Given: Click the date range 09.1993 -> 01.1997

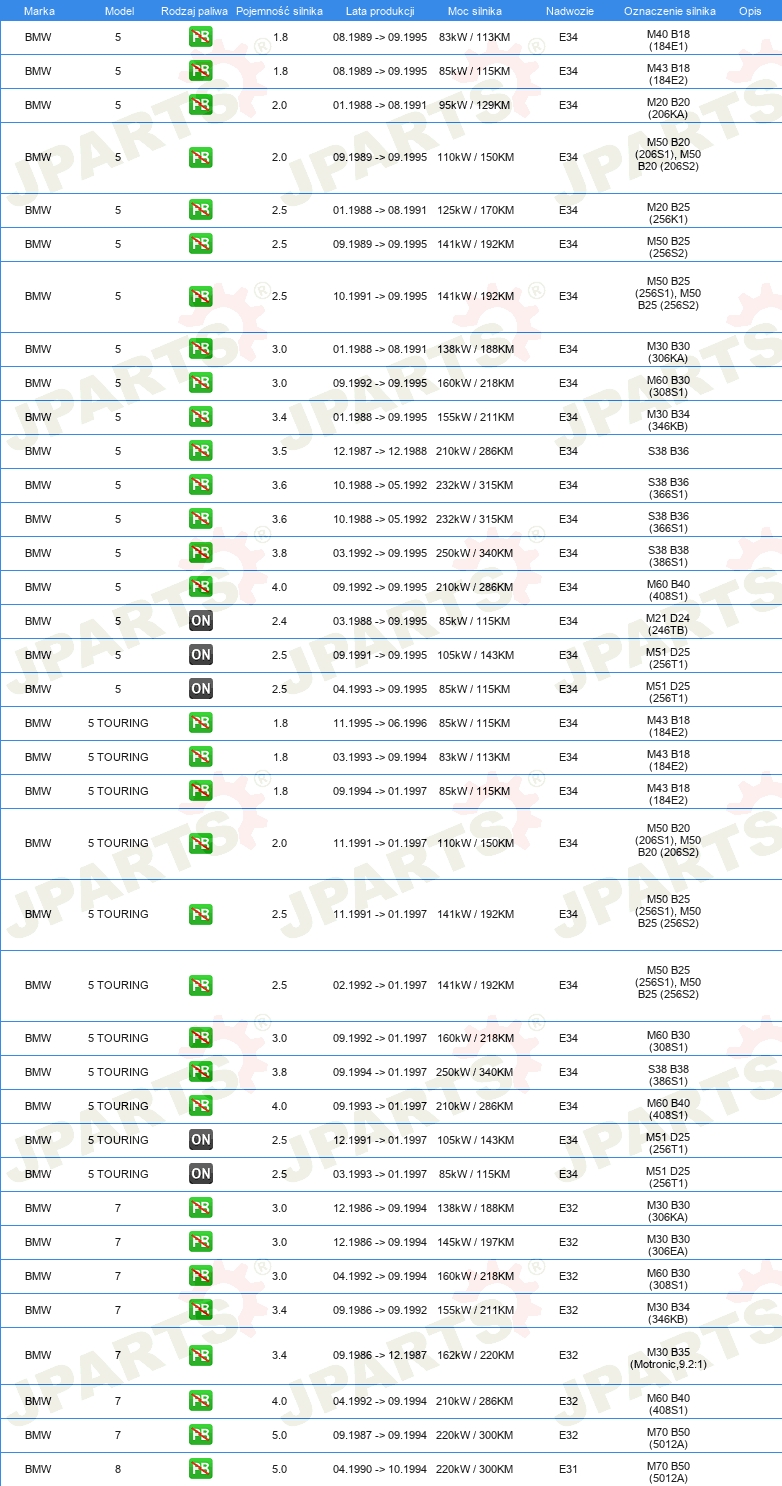Looking at the screenshot, I should pos(380,1106).
